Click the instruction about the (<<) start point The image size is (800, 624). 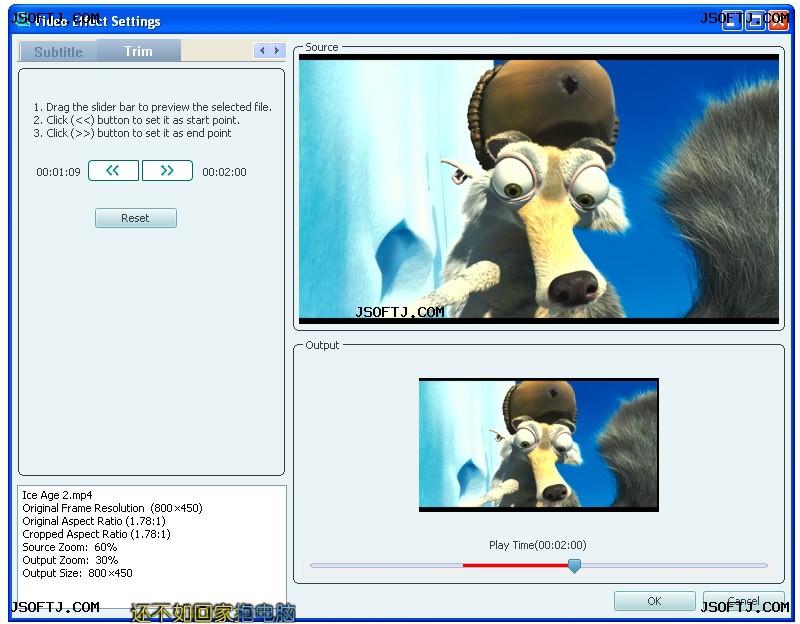point(136,120)
